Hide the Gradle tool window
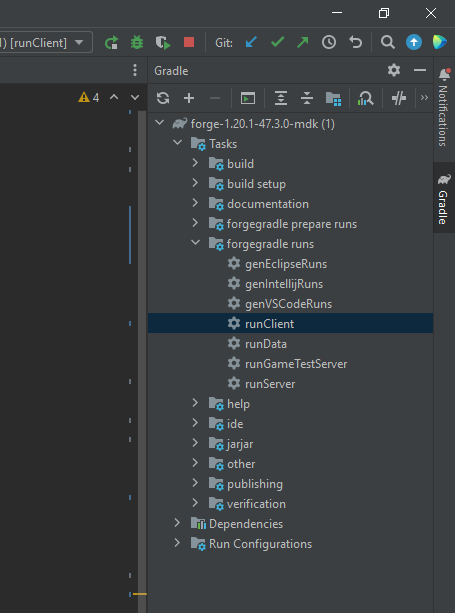455x613 pixels. tap(420, 70)
